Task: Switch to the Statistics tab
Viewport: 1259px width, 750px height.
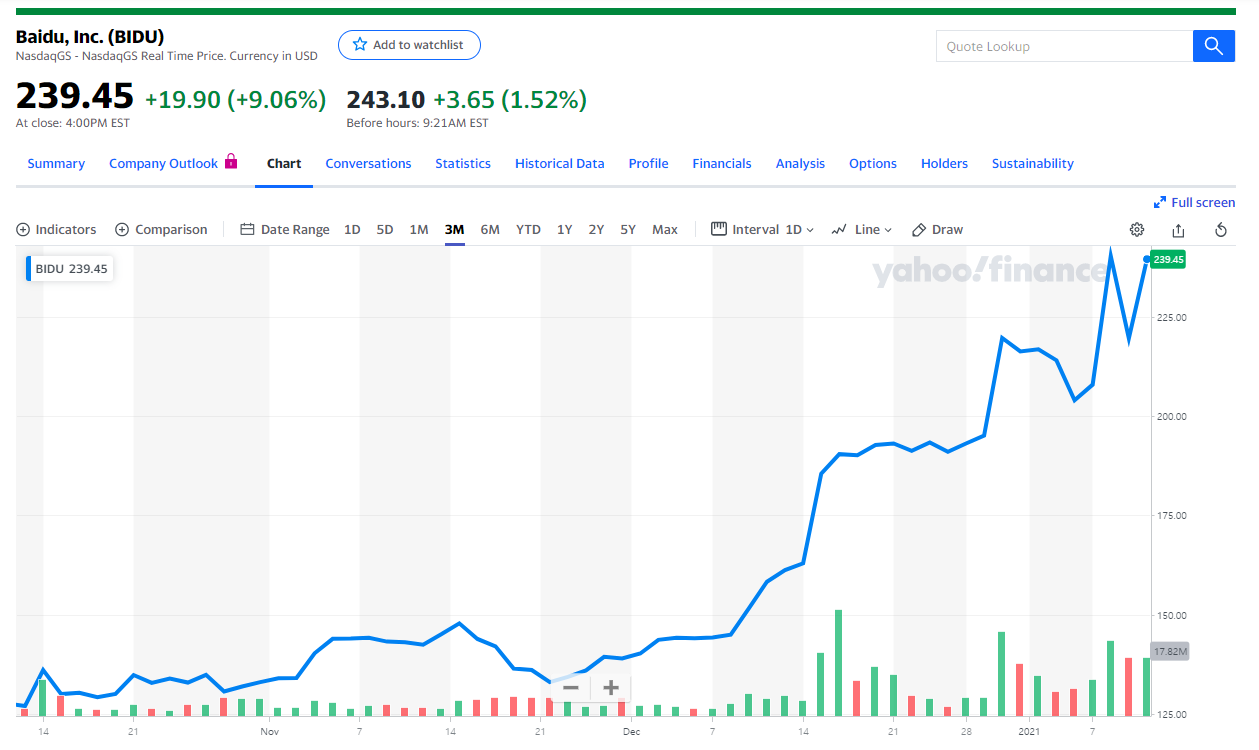Action: point(463,164)
